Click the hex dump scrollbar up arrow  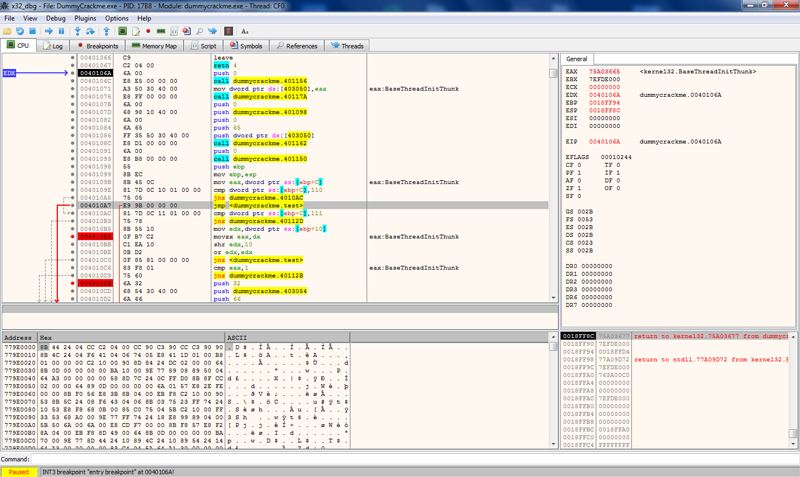[553, 337]
